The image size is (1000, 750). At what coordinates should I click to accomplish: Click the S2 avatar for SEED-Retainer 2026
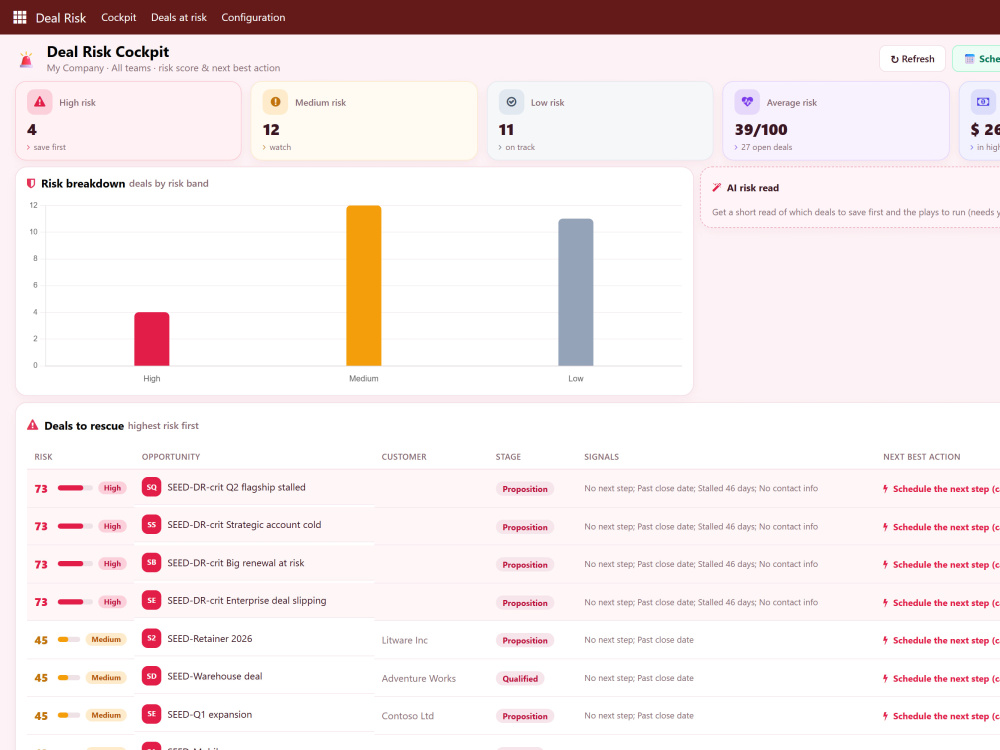[151, 638]
